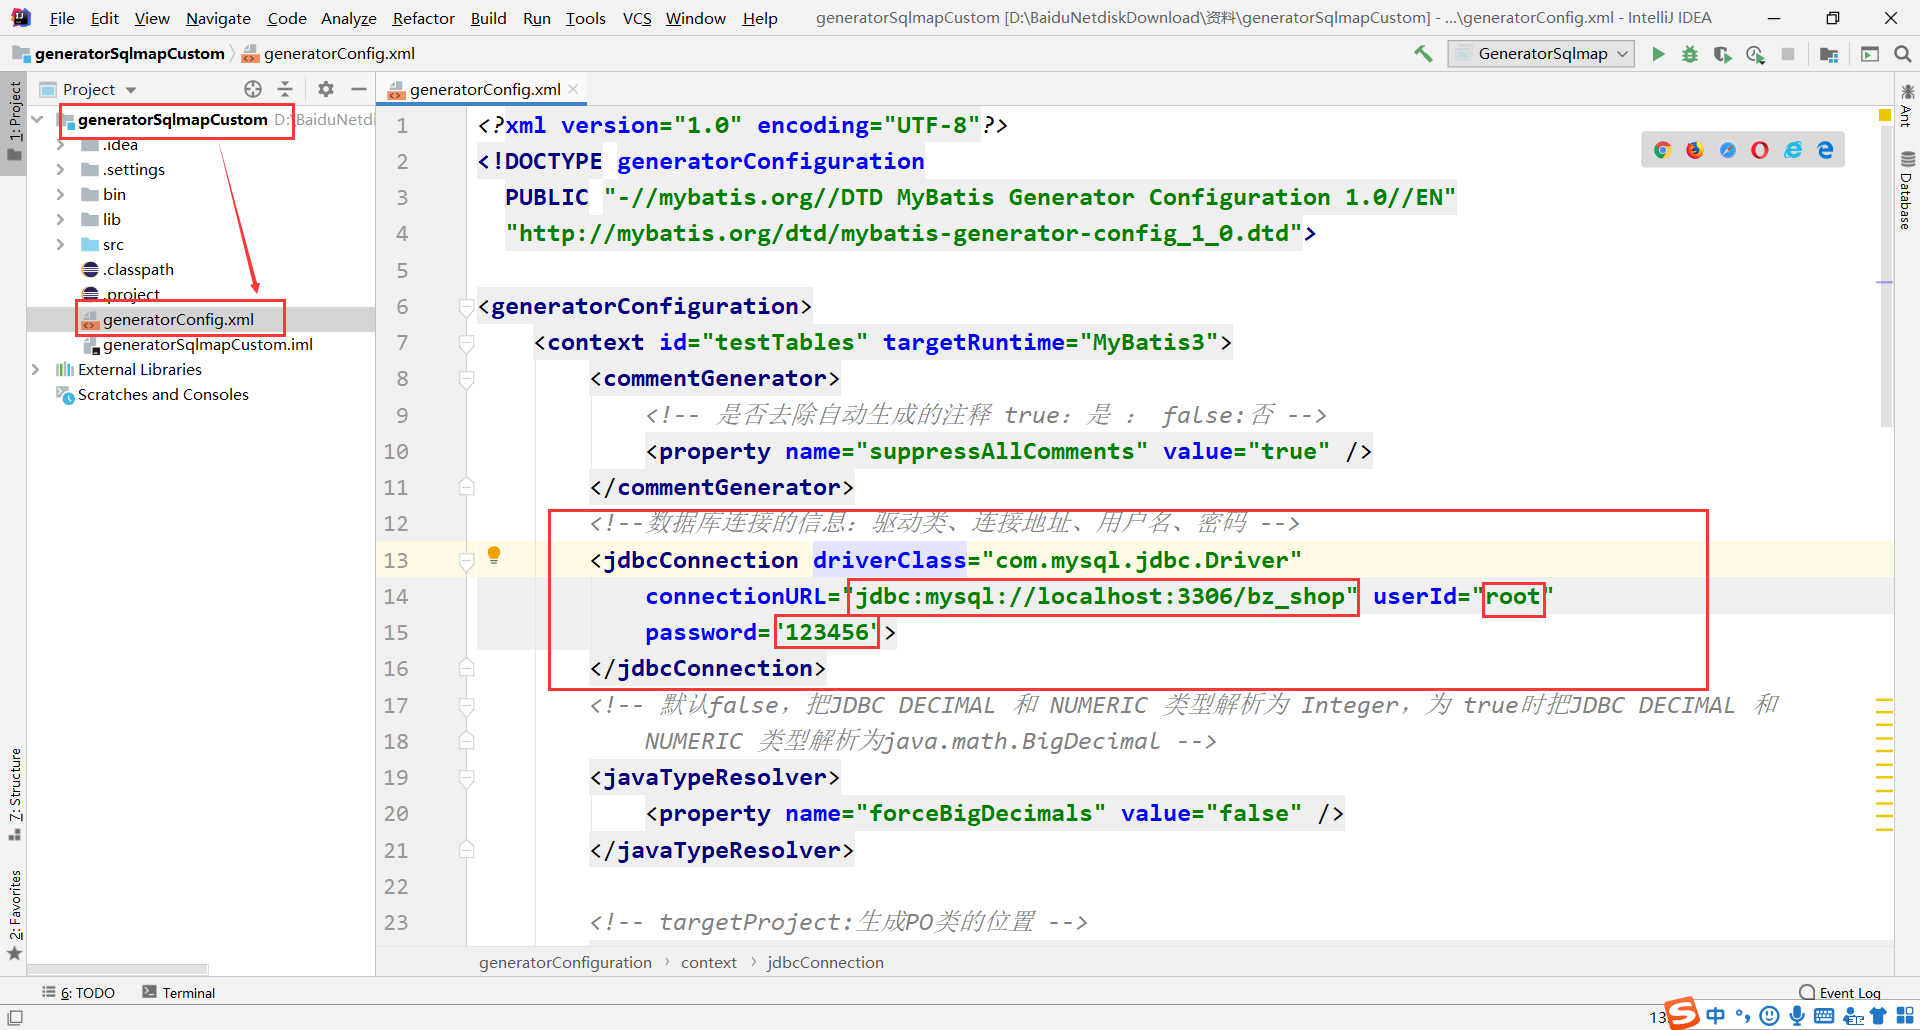Toggle the Ant tool window
The image size is (1920, 1030).
1907,106
